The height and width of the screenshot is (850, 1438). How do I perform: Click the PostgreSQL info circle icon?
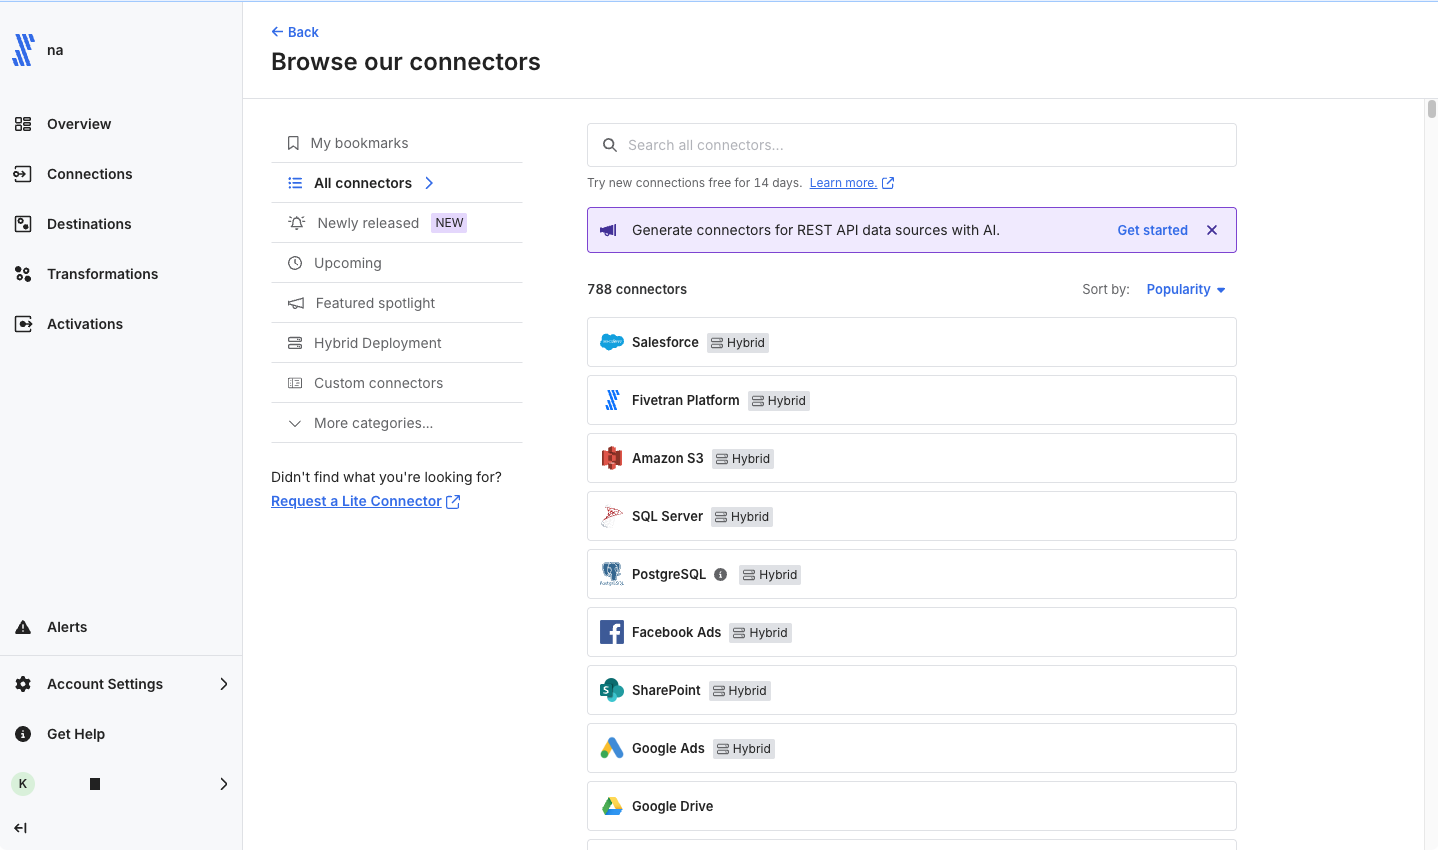(x=720, y=574)
